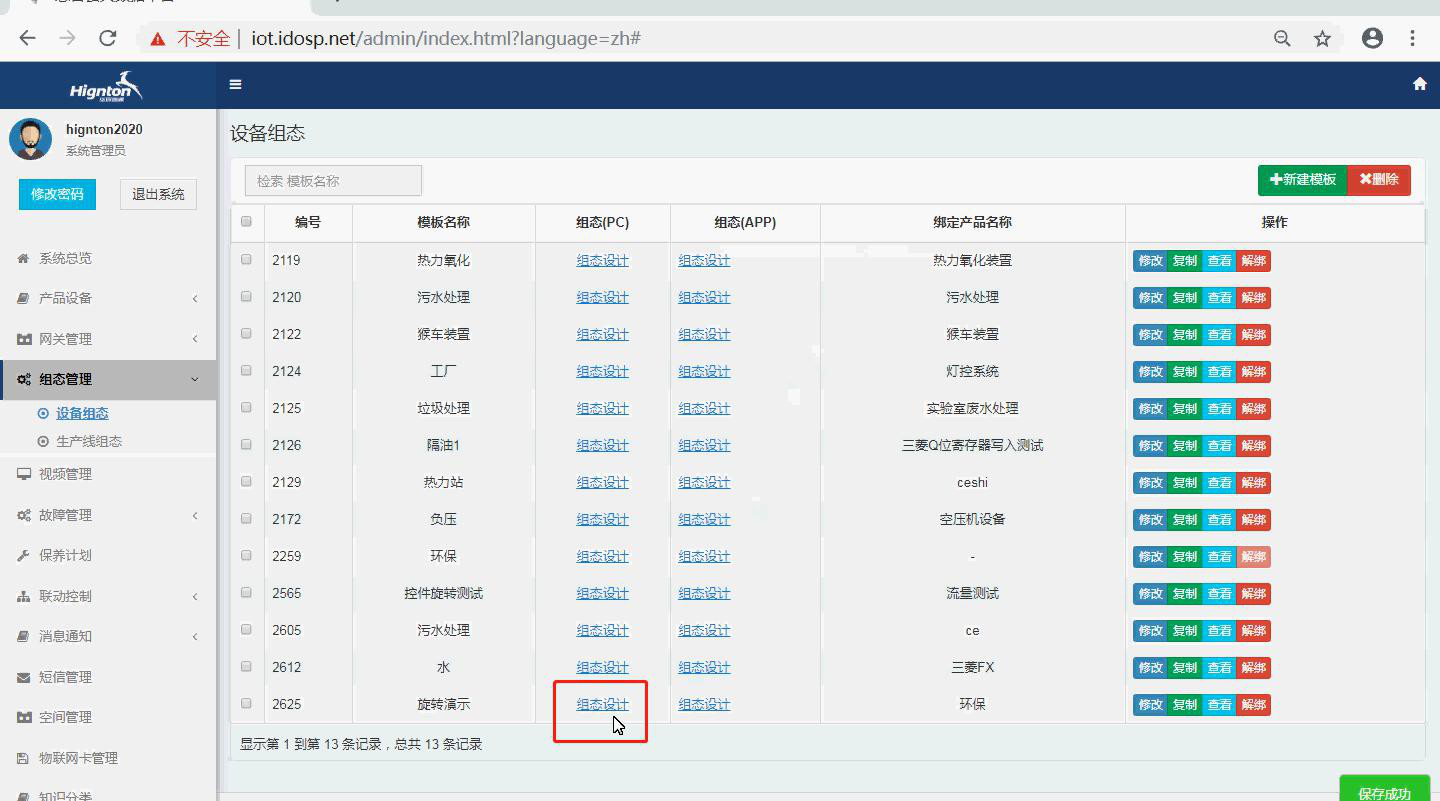This screenshot has height=801, width=1440.
Task: Collapse the 组态管理 section
Action: pyautogui.click(x=66, y=379)
